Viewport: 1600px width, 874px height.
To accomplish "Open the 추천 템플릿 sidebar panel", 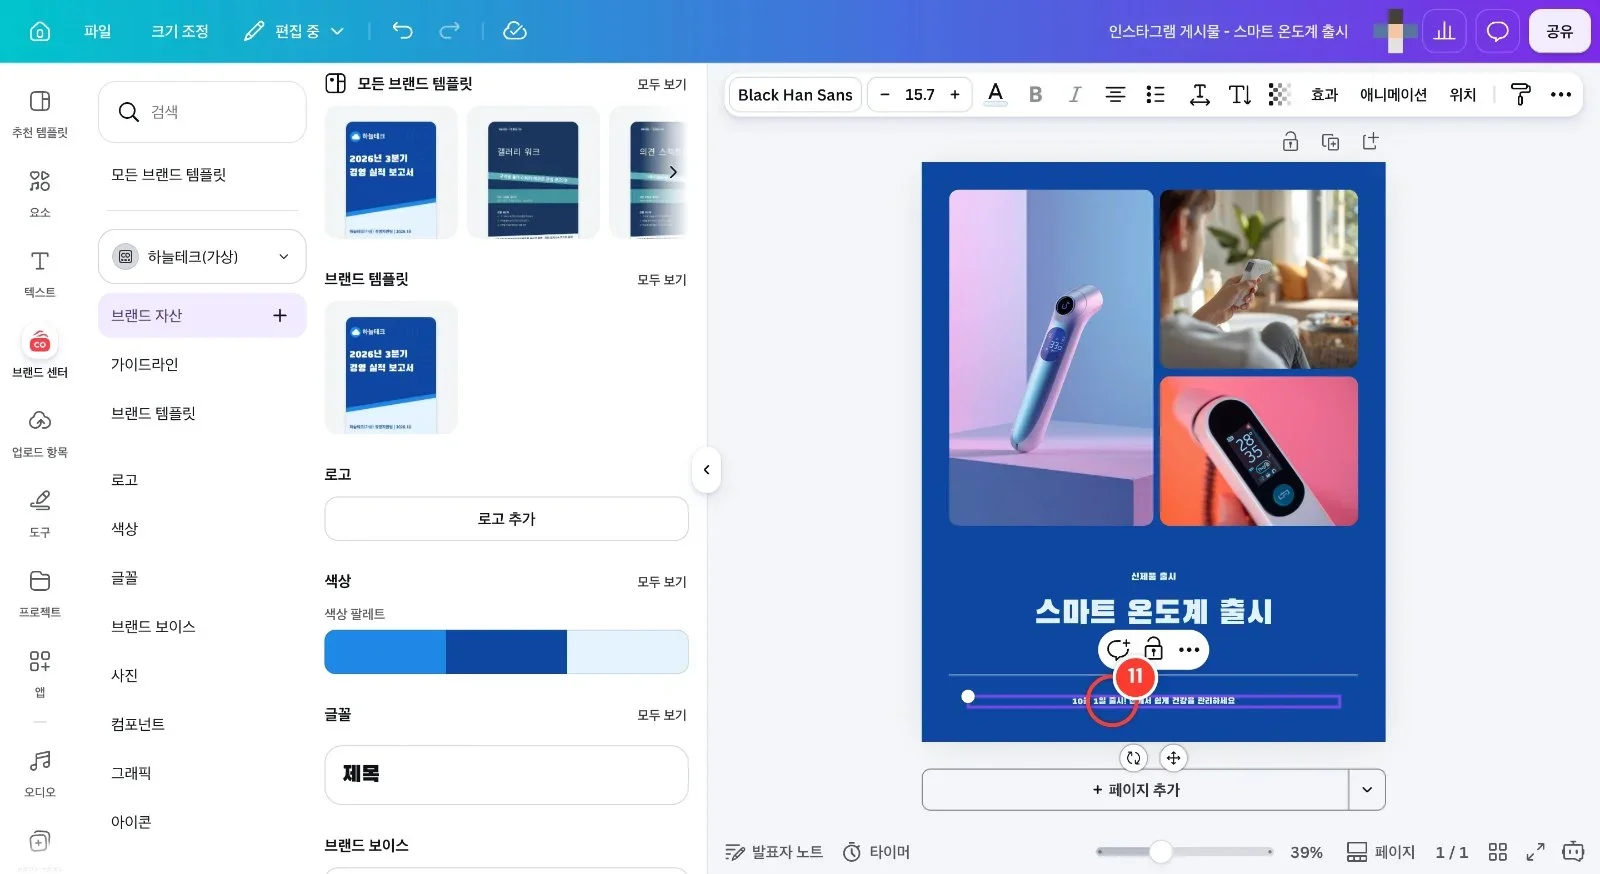I will pos(40,113).
